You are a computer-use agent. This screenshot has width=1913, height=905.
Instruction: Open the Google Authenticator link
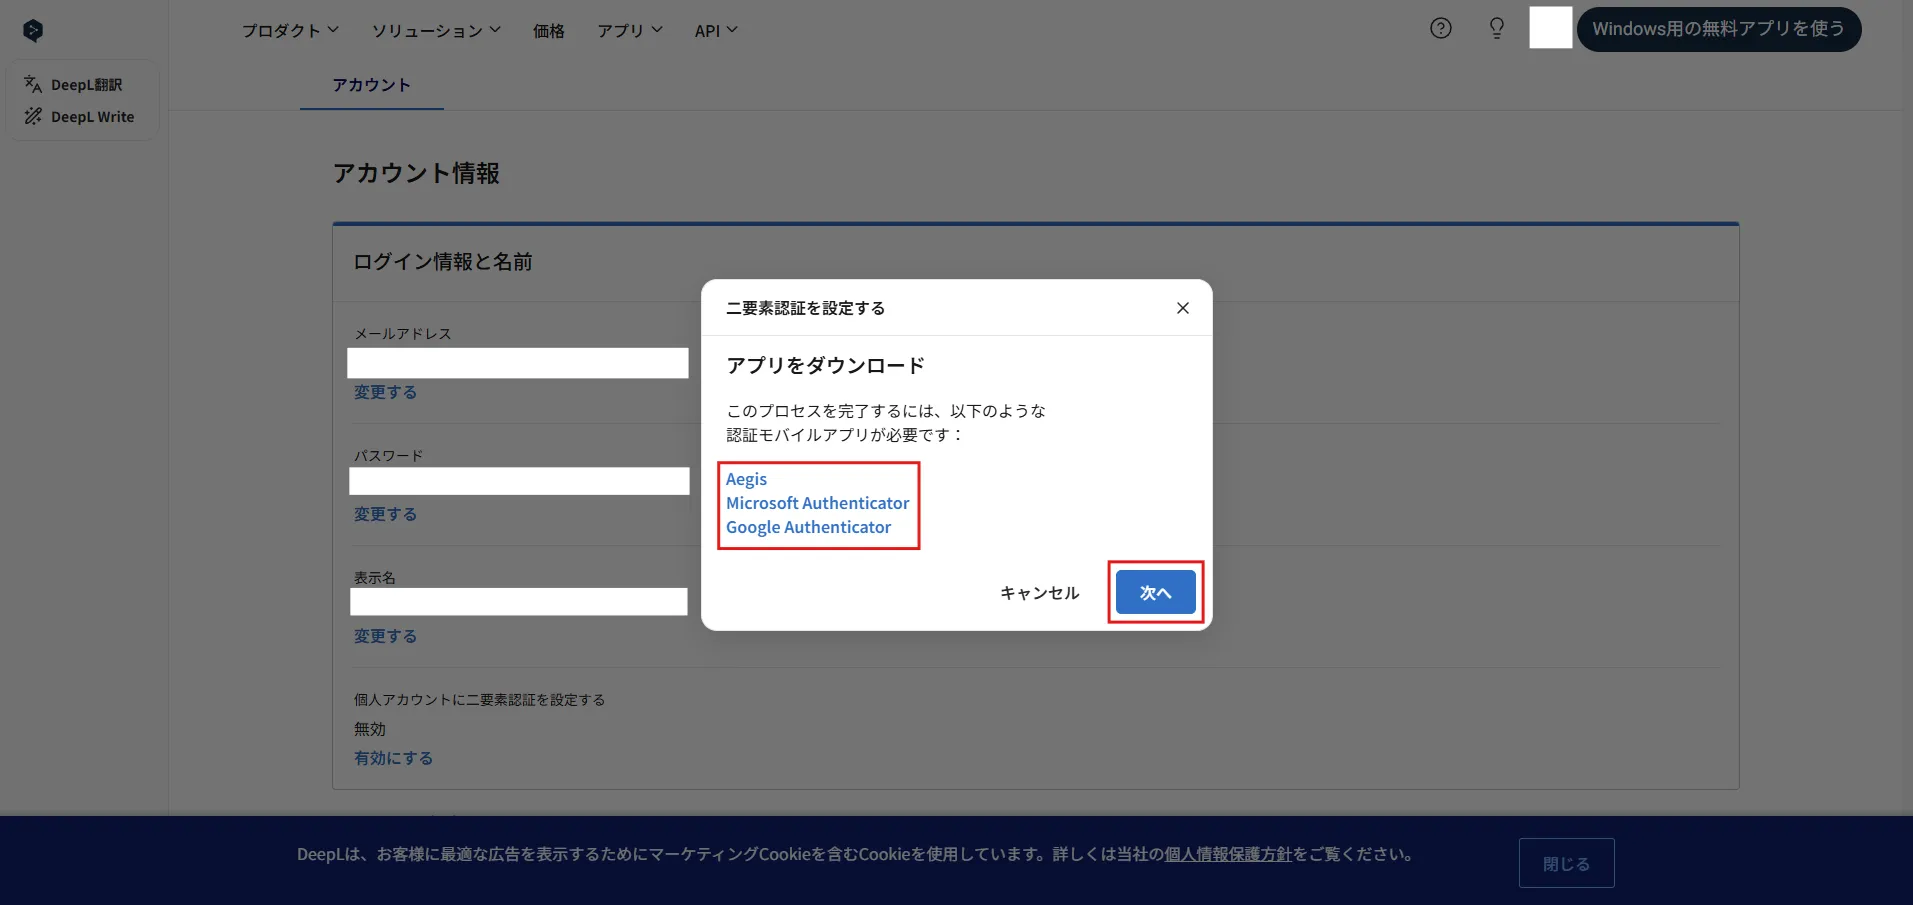pos(808,527)
